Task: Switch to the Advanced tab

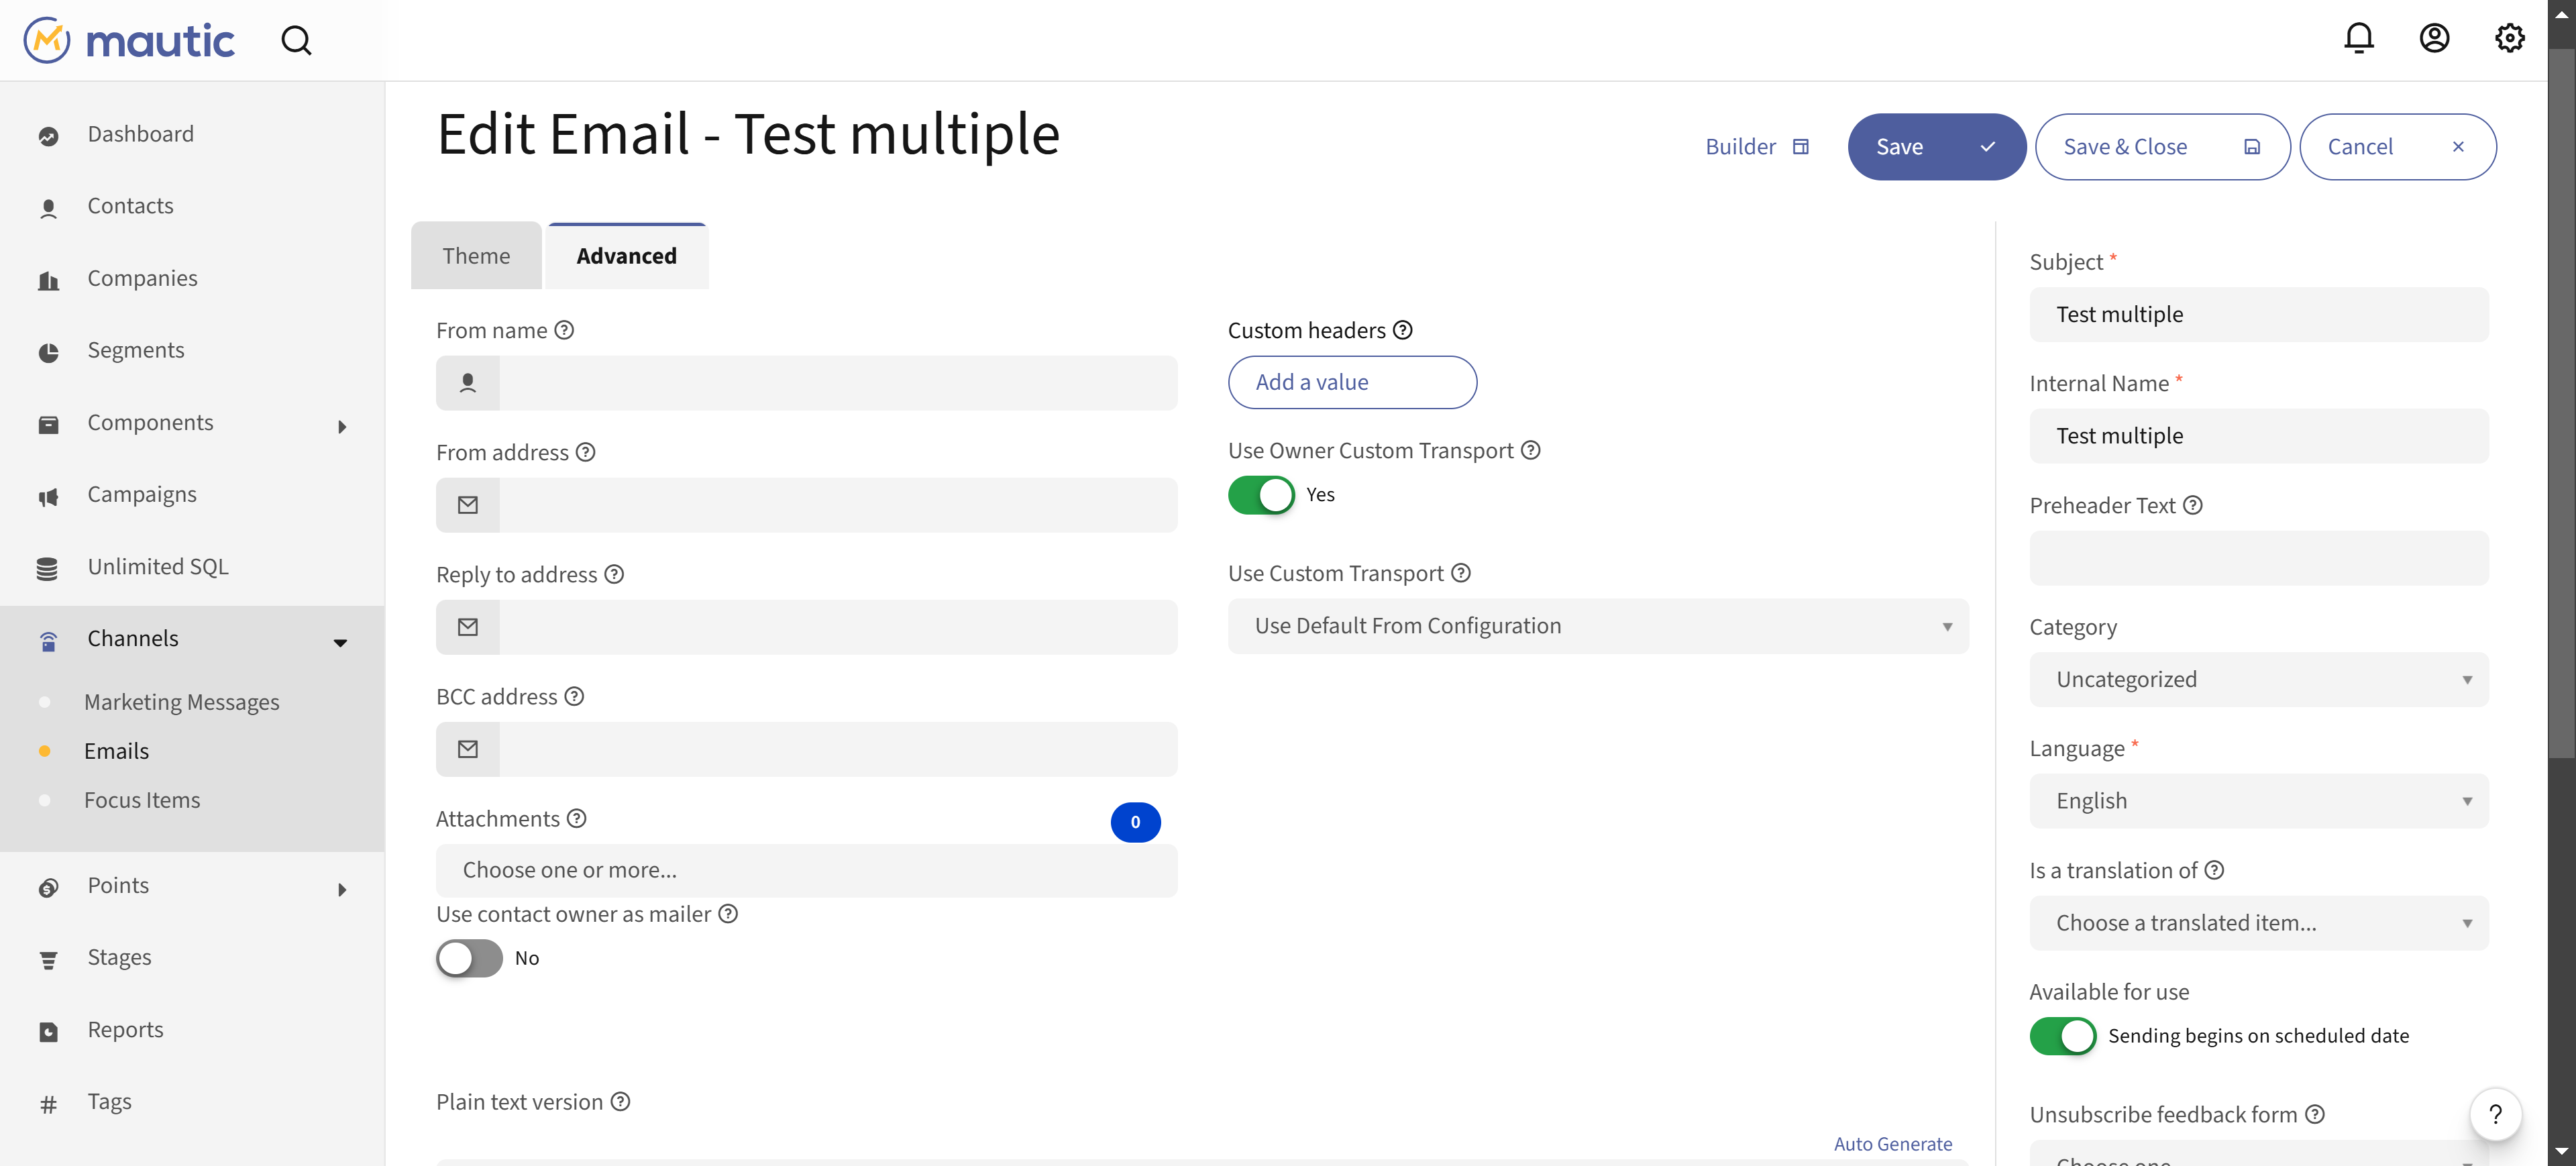Action: point(625,254)
